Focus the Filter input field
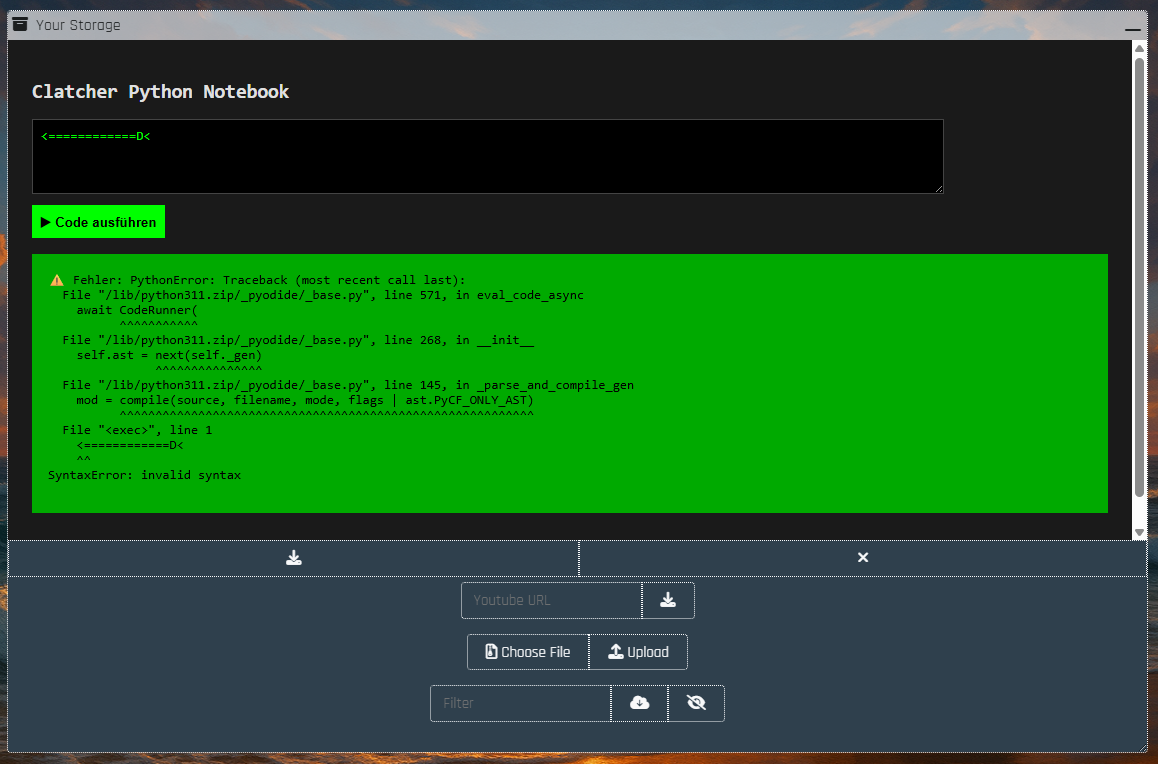This screenshot has width=1158, height=764. coord(521,703)
